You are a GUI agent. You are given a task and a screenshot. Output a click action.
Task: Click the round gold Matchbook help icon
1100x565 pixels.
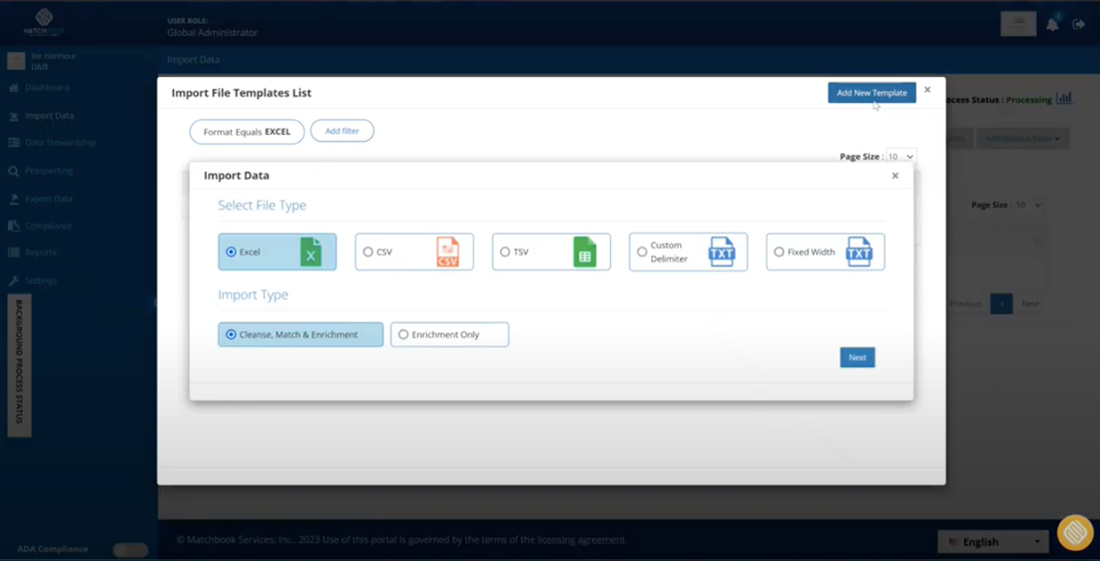(x=1075, y=533)
